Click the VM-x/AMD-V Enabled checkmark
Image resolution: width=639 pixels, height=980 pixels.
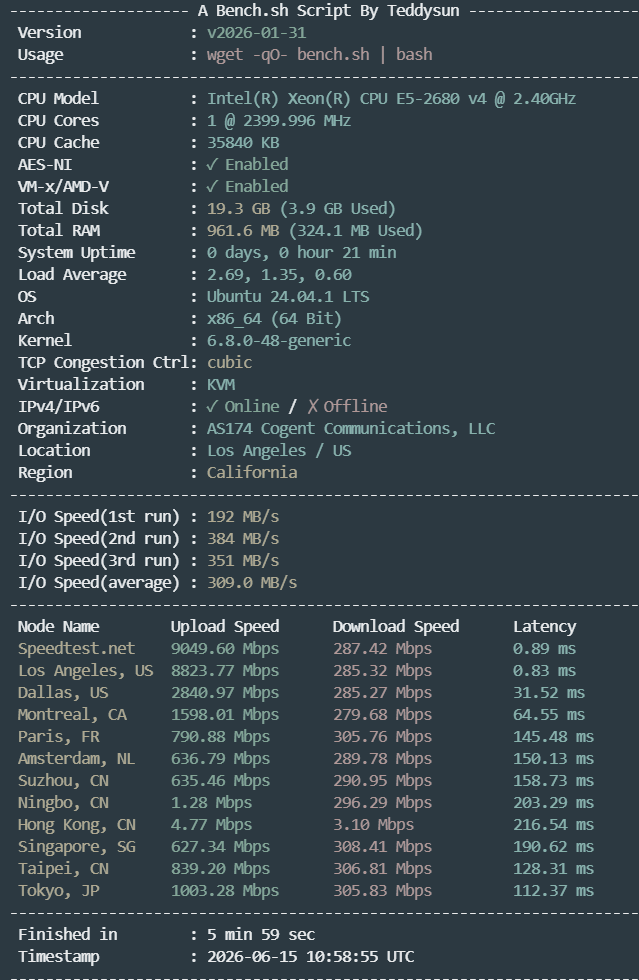[212, 186]
